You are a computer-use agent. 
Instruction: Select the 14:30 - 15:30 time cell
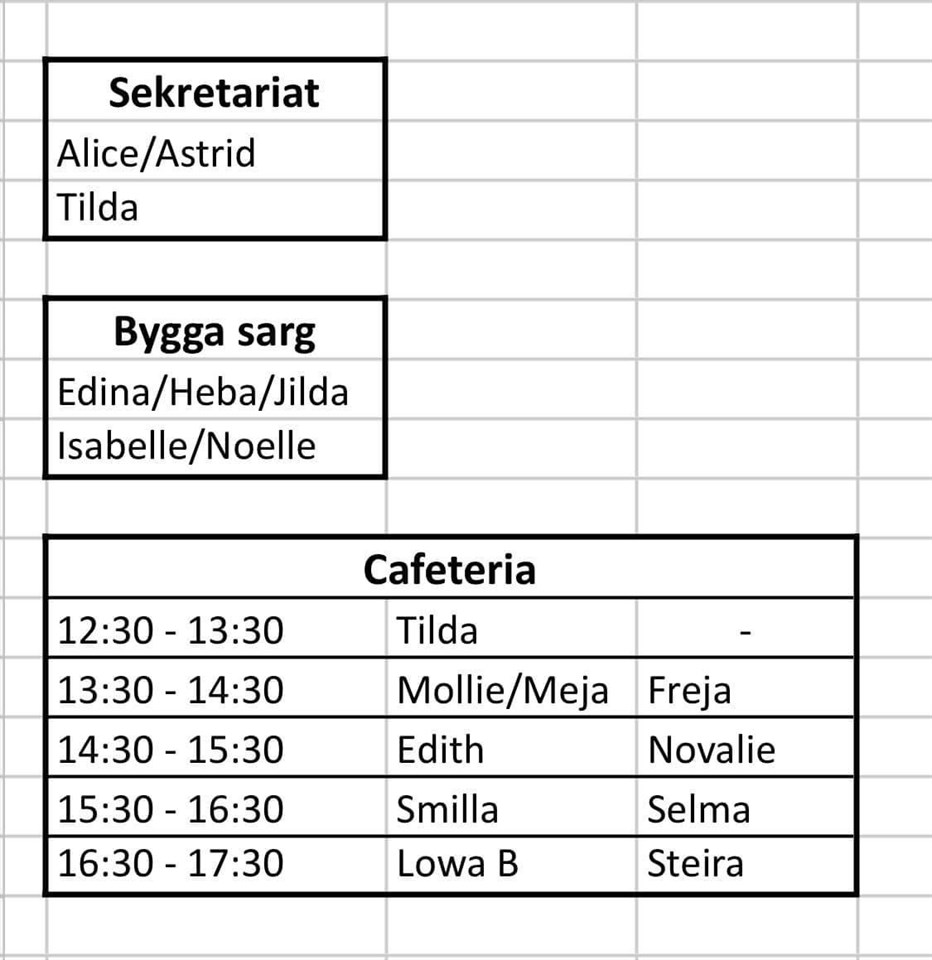coord(171,749)
